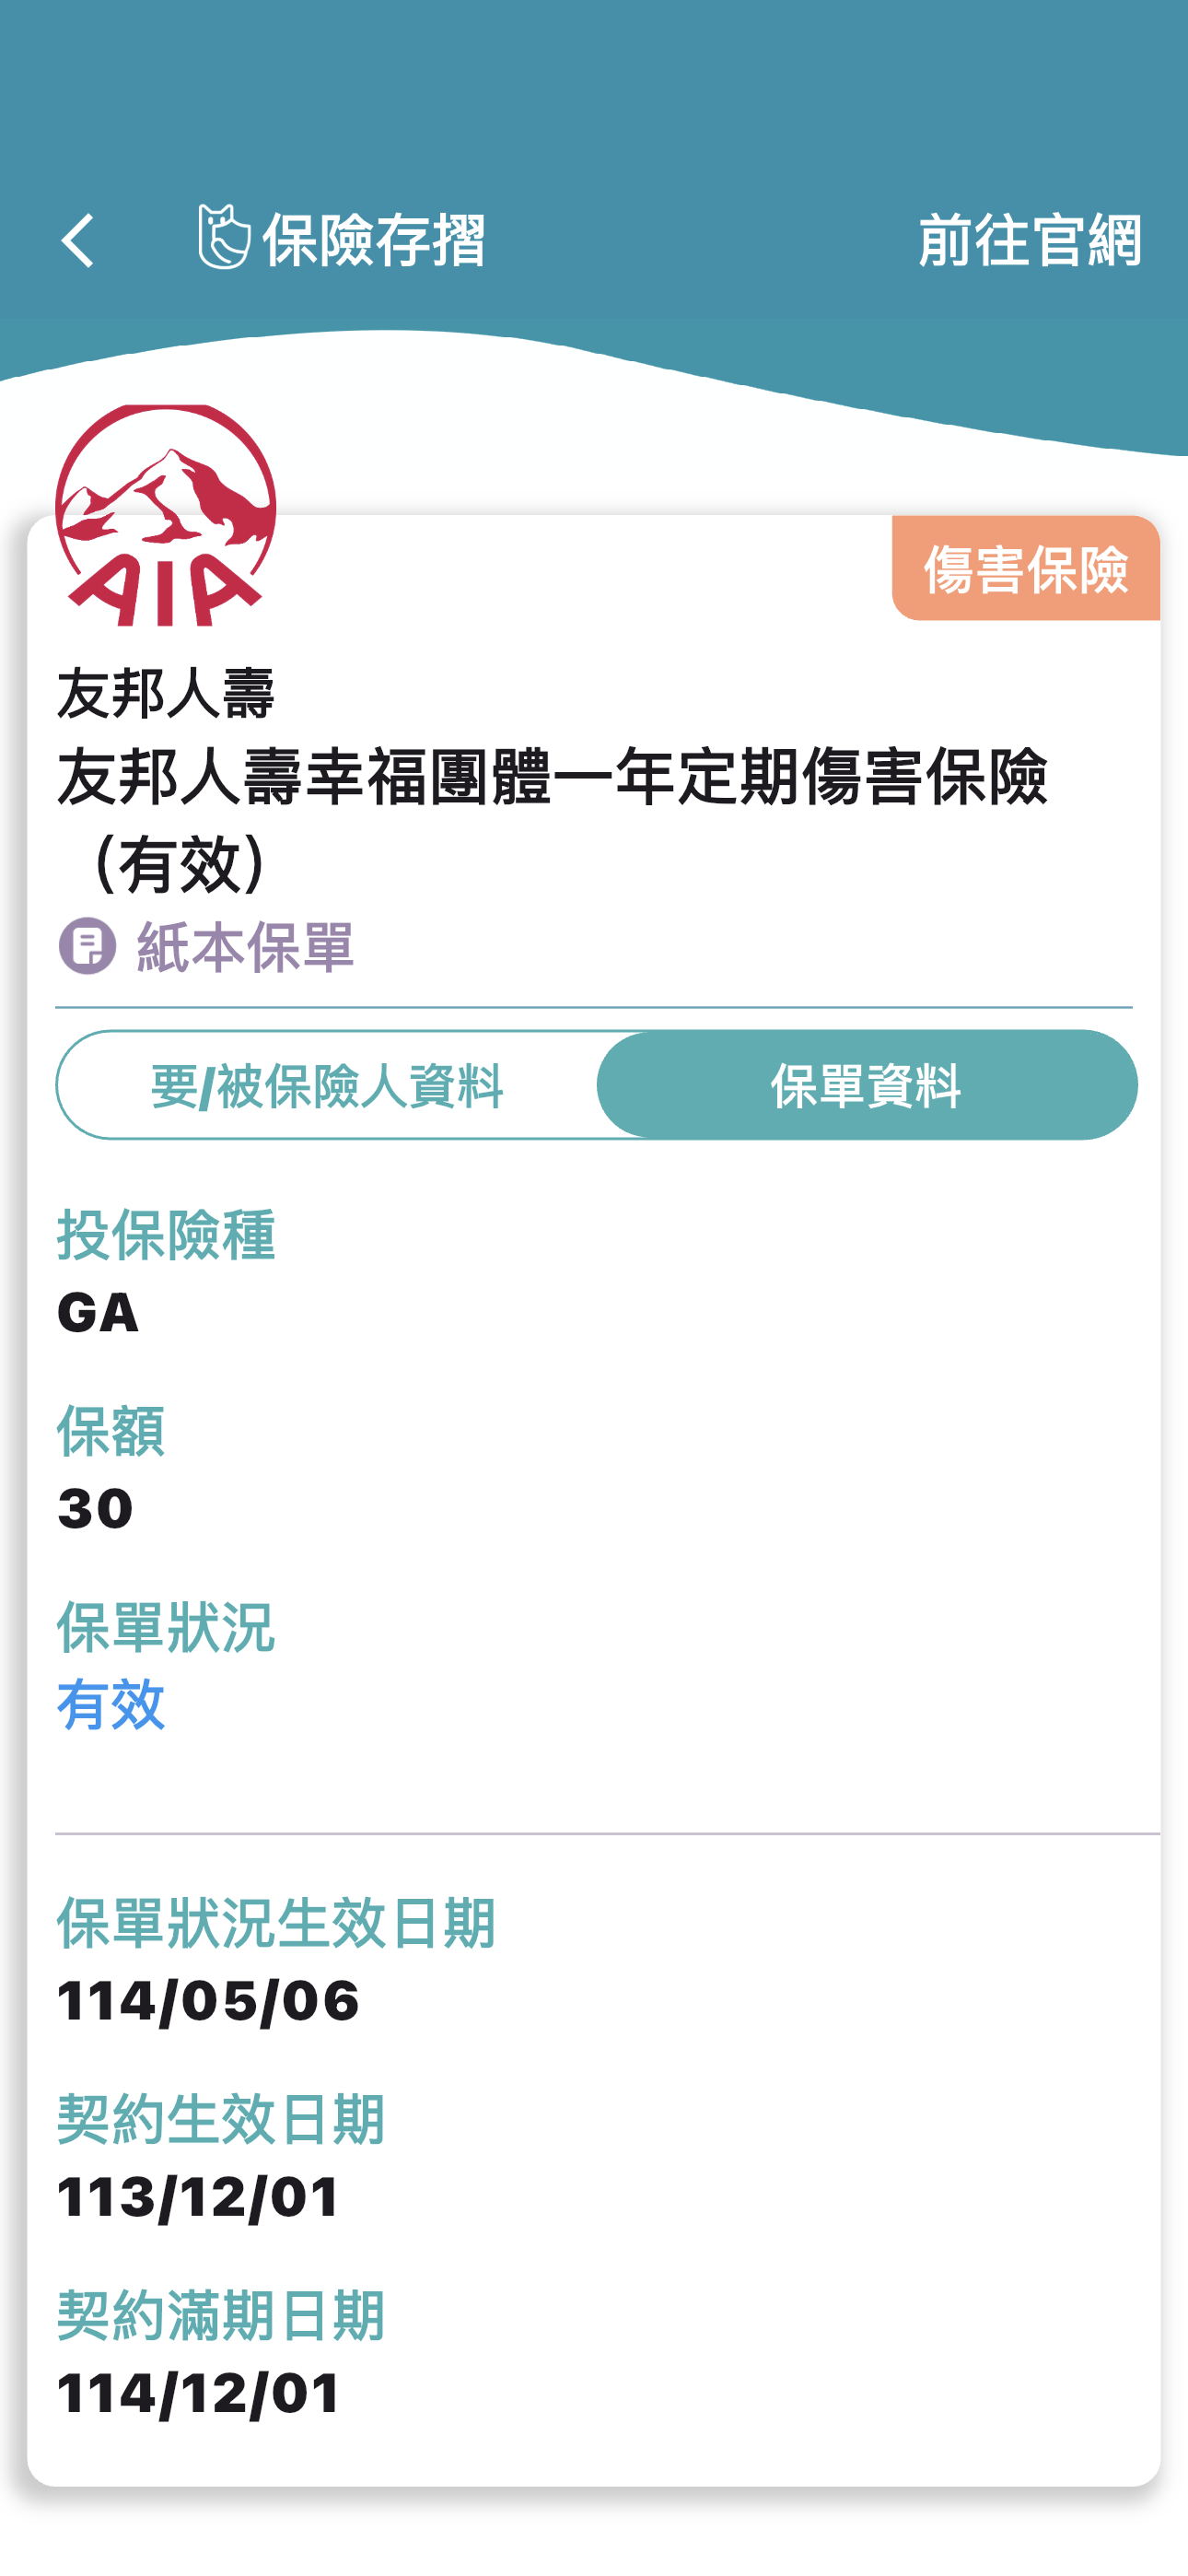1188x2576 pixels.
Task: Open 前往官網 link
Action: [x=1029, y=241]
